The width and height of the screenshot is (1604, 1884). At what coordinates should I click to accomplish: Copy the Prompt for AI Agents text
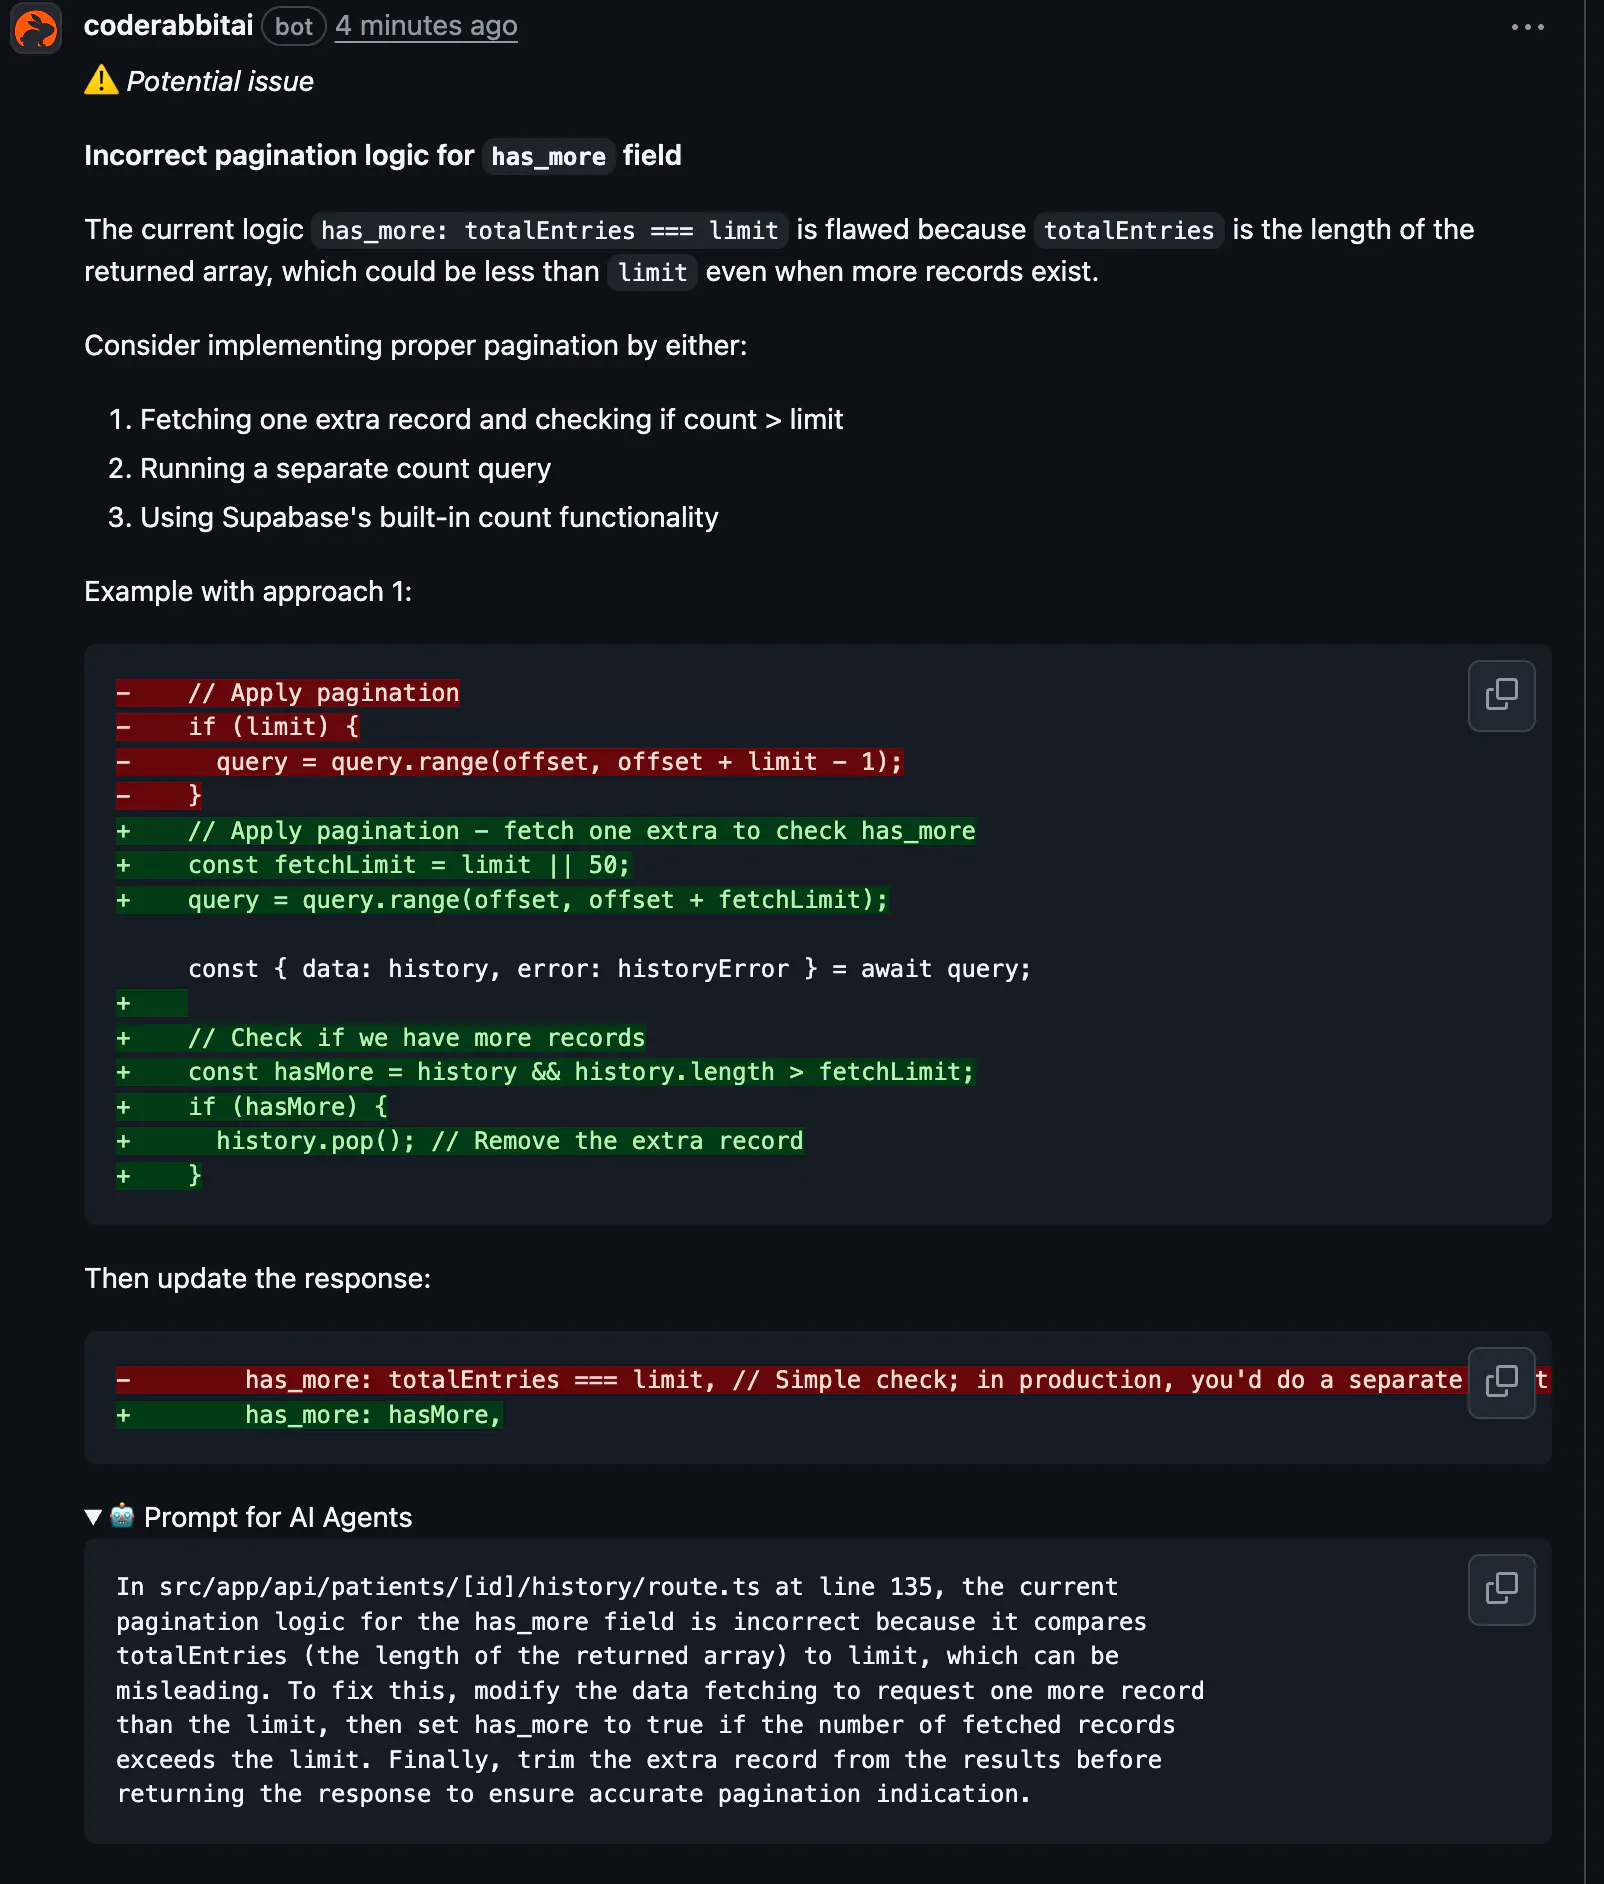tap(1501, 1589)
